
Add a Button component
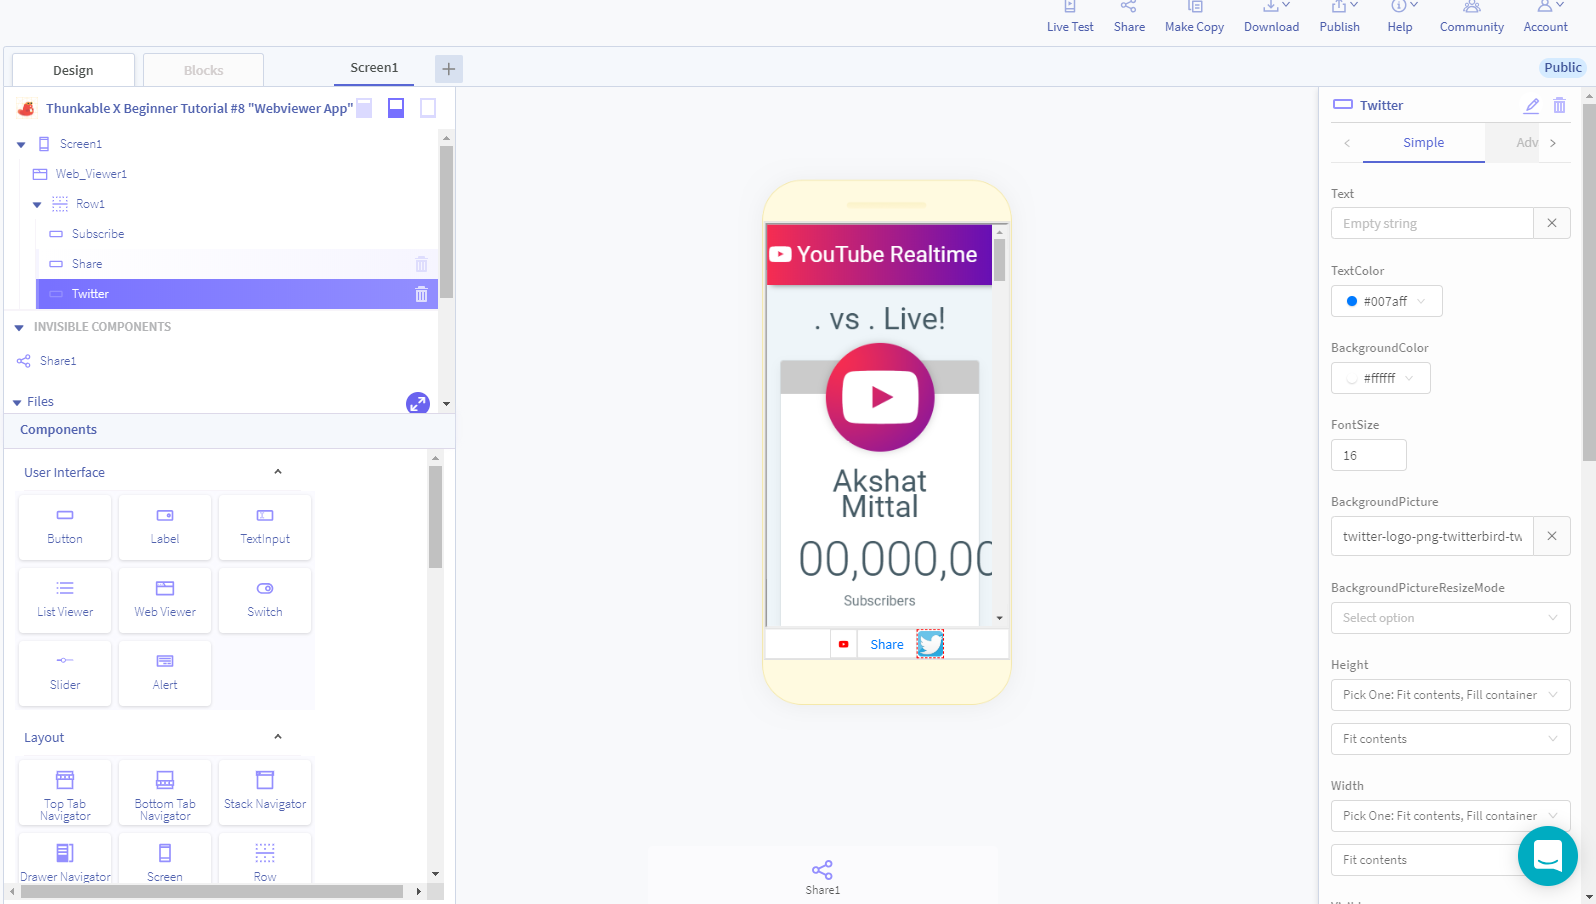coord(65,527)
